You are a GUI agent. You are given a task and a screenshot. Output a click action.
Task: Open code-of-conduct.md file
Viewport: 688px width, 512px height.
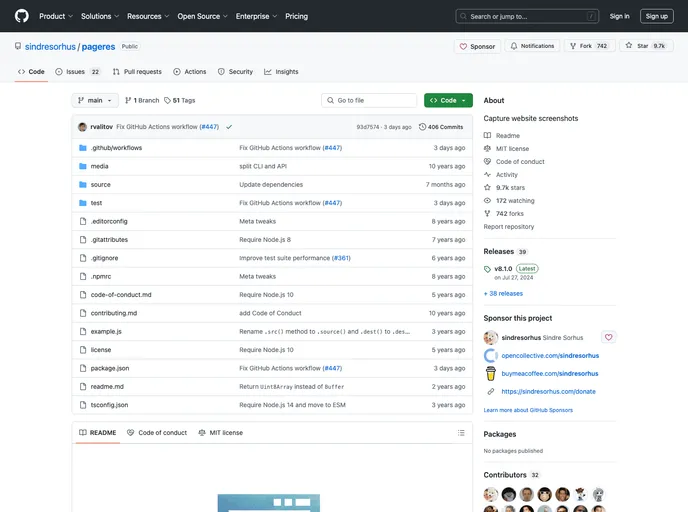point(121,295)
